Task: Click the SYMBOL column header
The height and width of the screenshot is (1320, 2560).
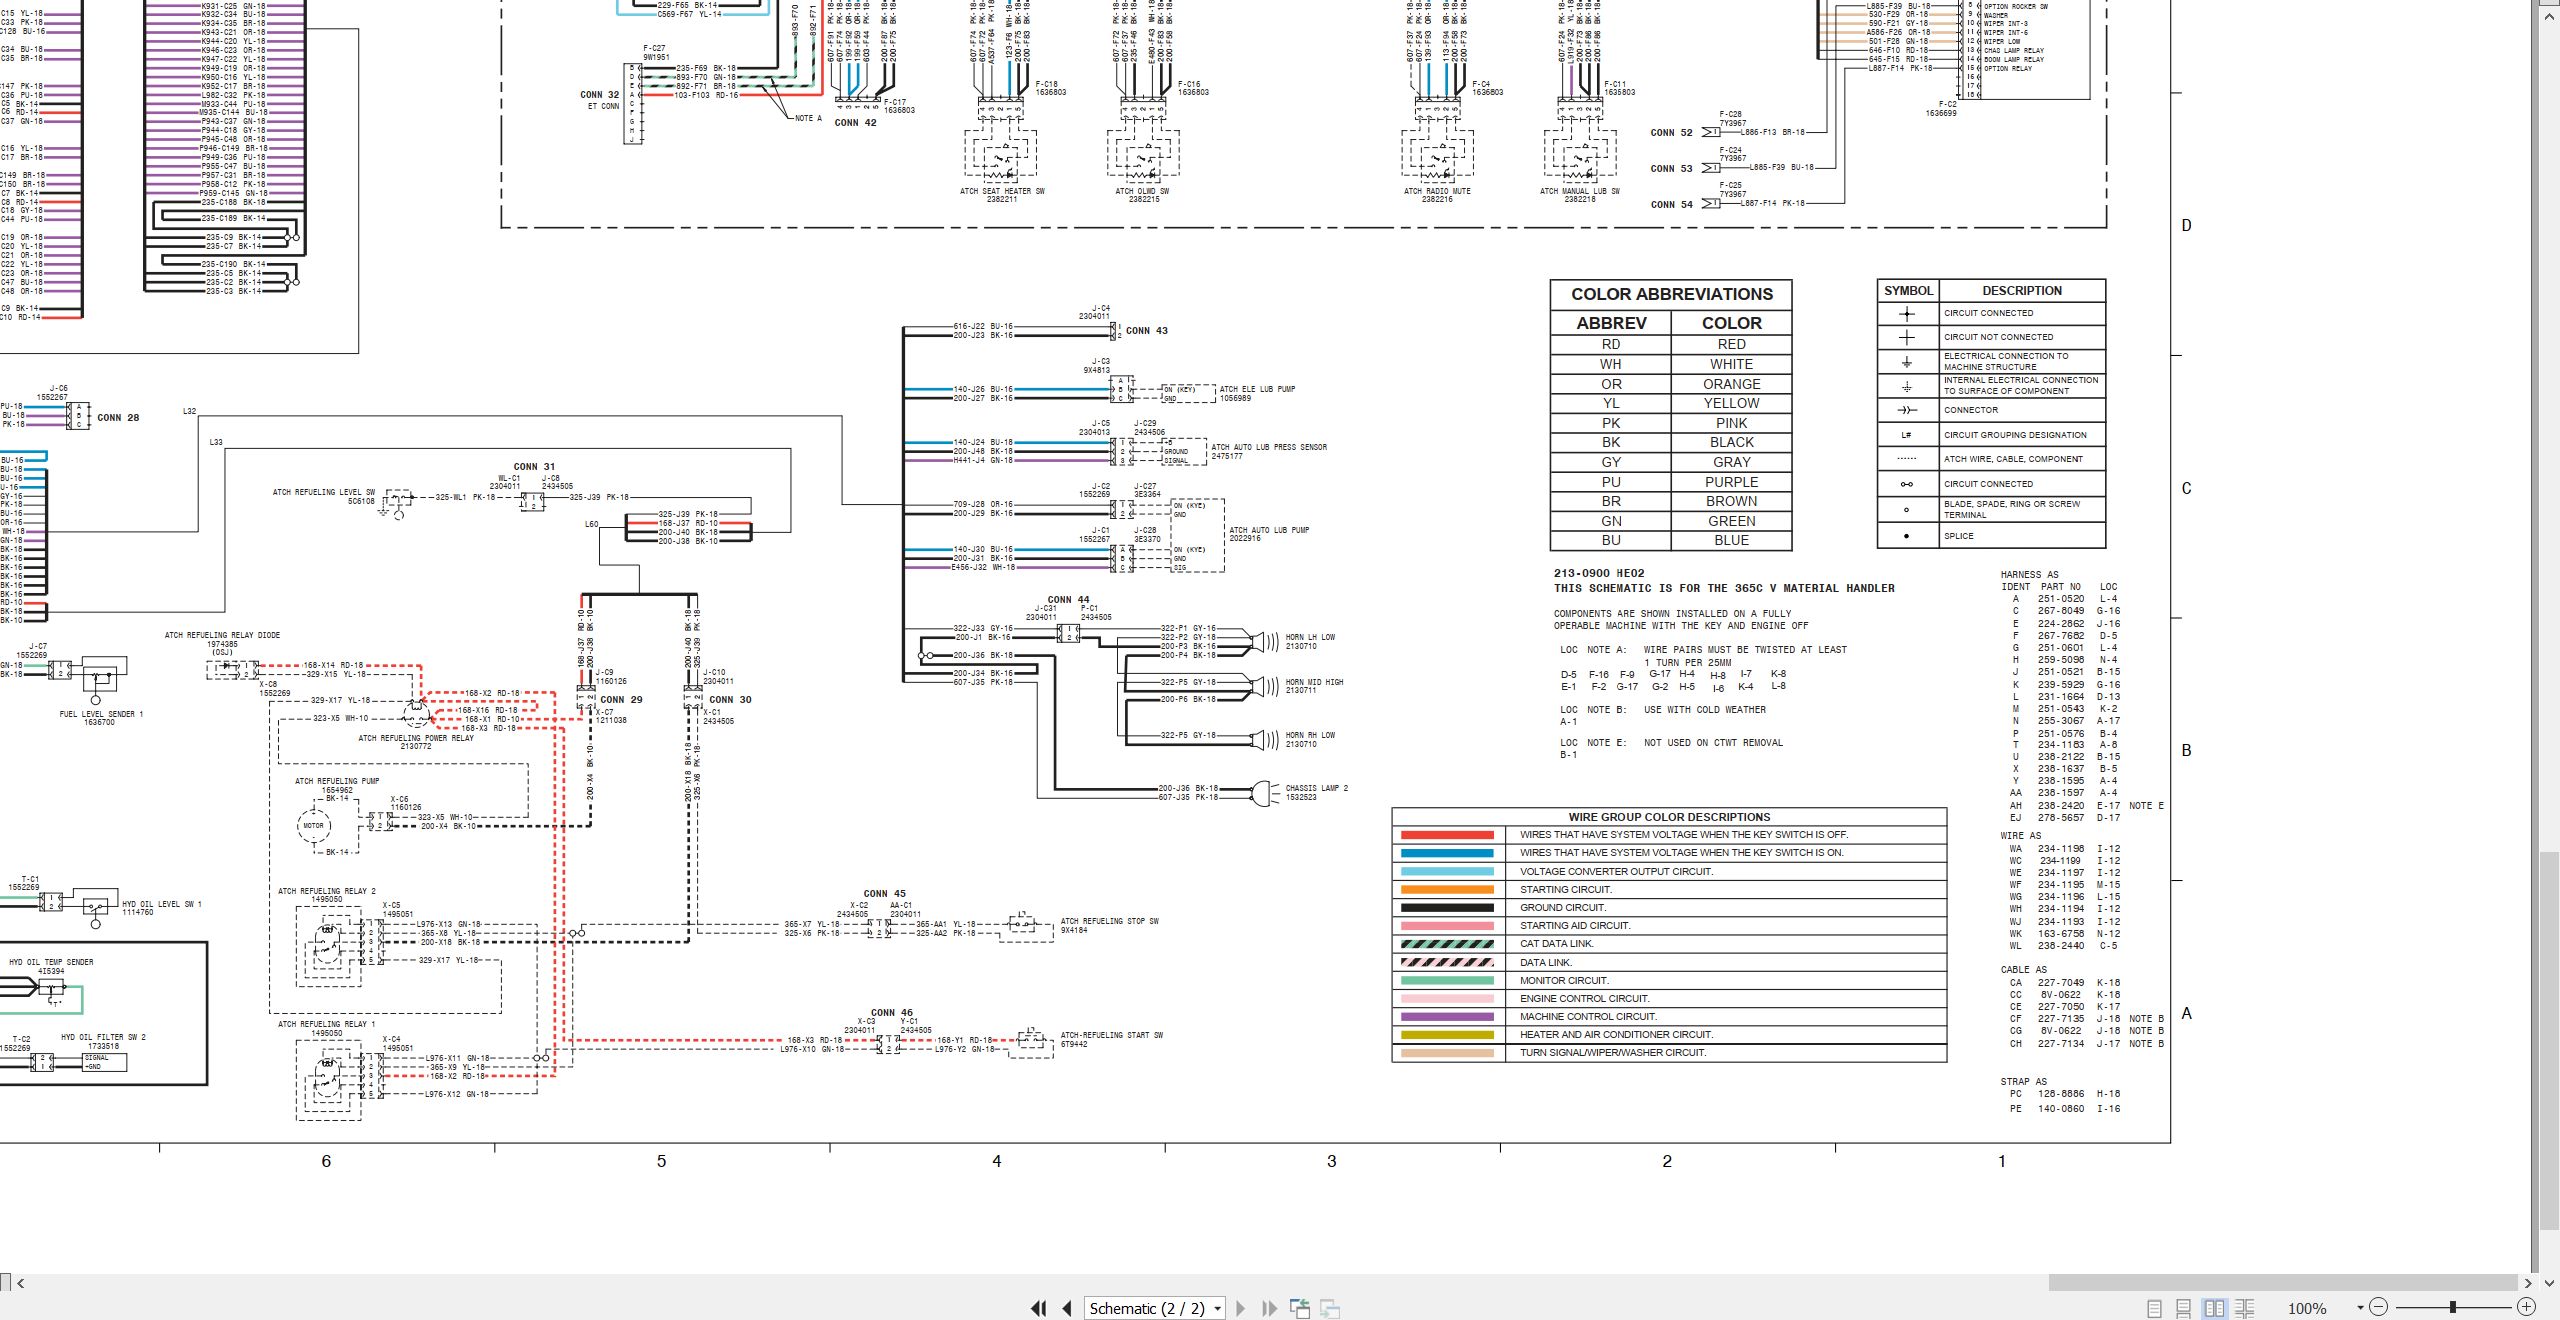Action: [1908, 290]
